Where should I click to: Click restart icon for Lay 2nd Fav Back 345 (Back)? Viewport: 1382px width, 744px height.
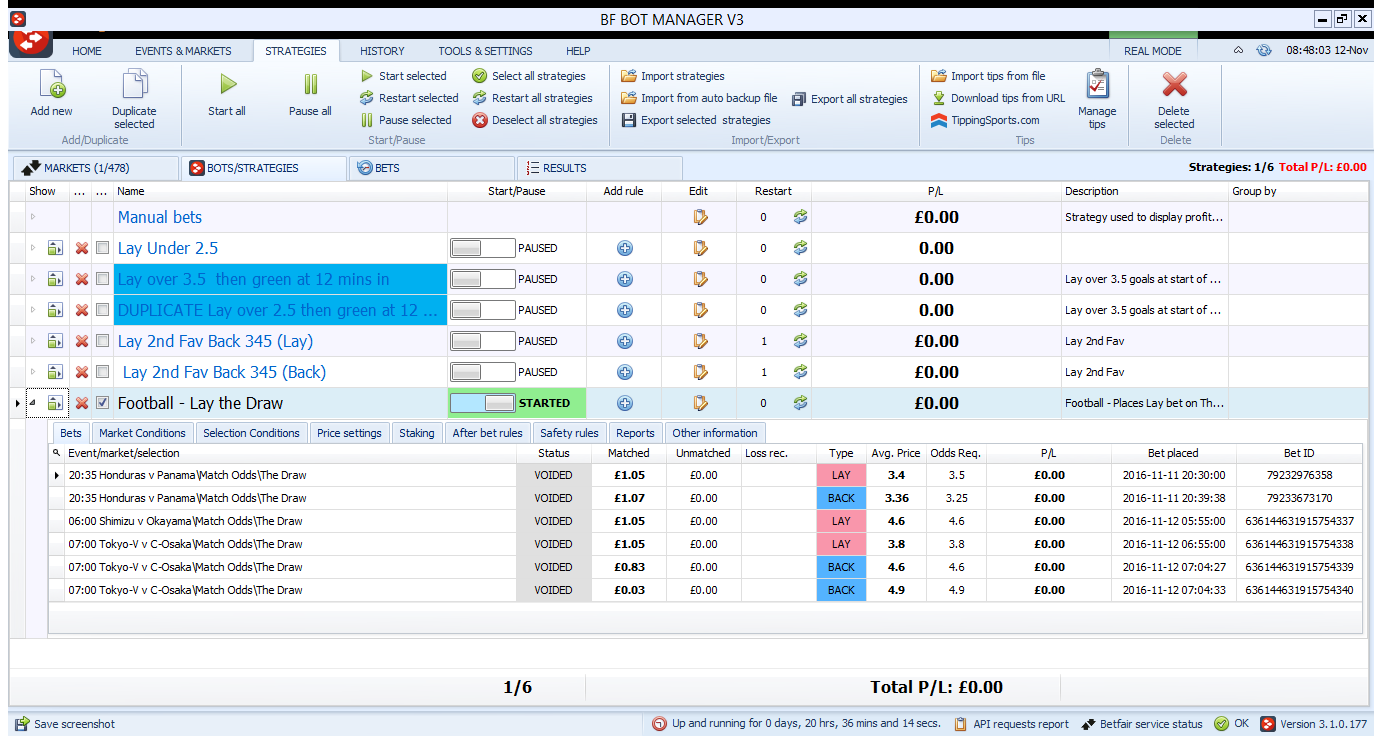coord(800,372)
